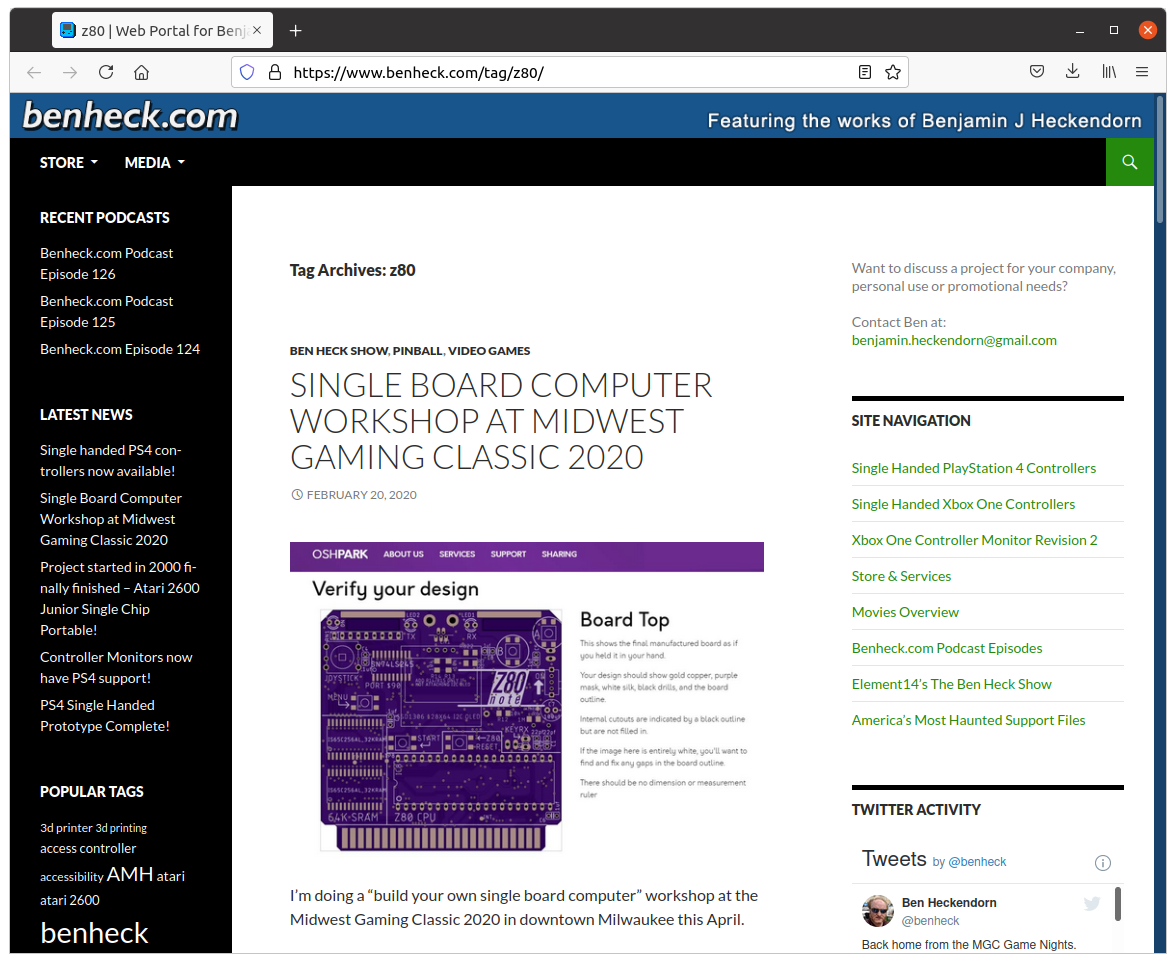The image size is (1176, 963).
Task: Open Benheck.com Podcast Episode 125
Action: (x=106, y=311)
